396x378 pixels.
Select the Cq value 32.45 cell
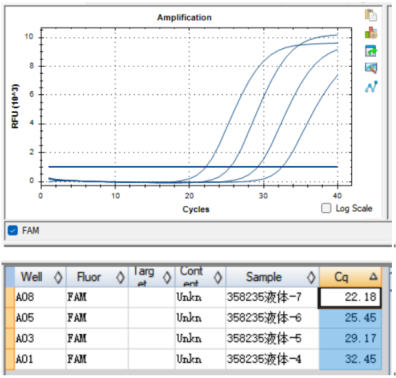(x=350, y=359)
